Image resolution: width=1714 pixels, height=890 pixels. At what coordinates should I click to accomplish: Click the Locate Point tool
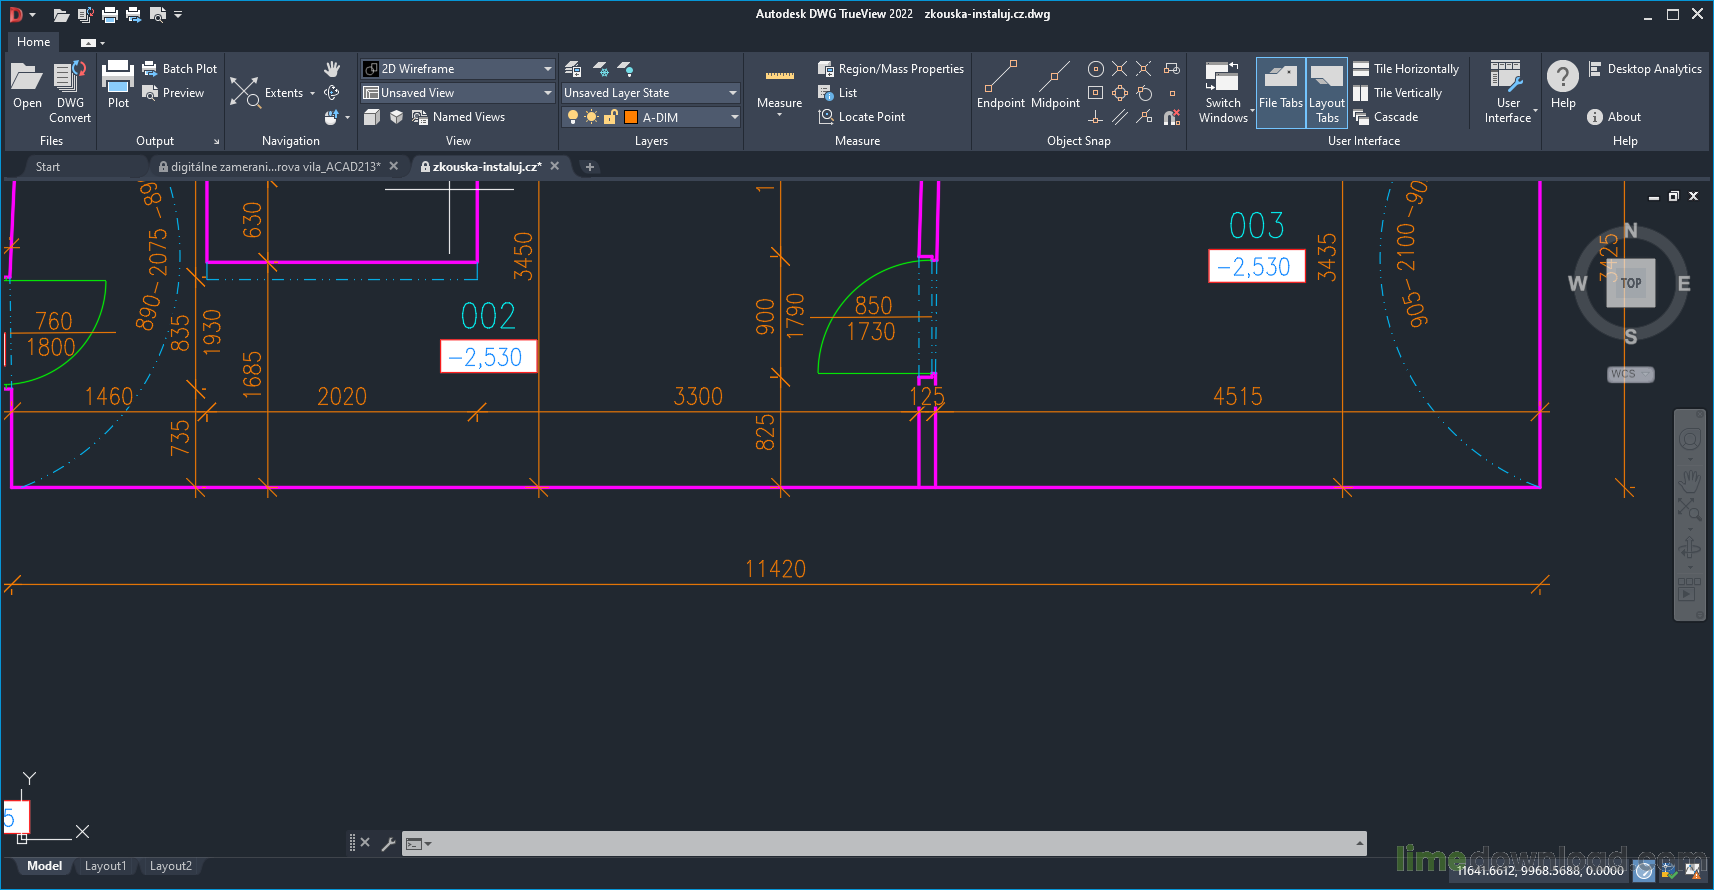pos(861,117)
